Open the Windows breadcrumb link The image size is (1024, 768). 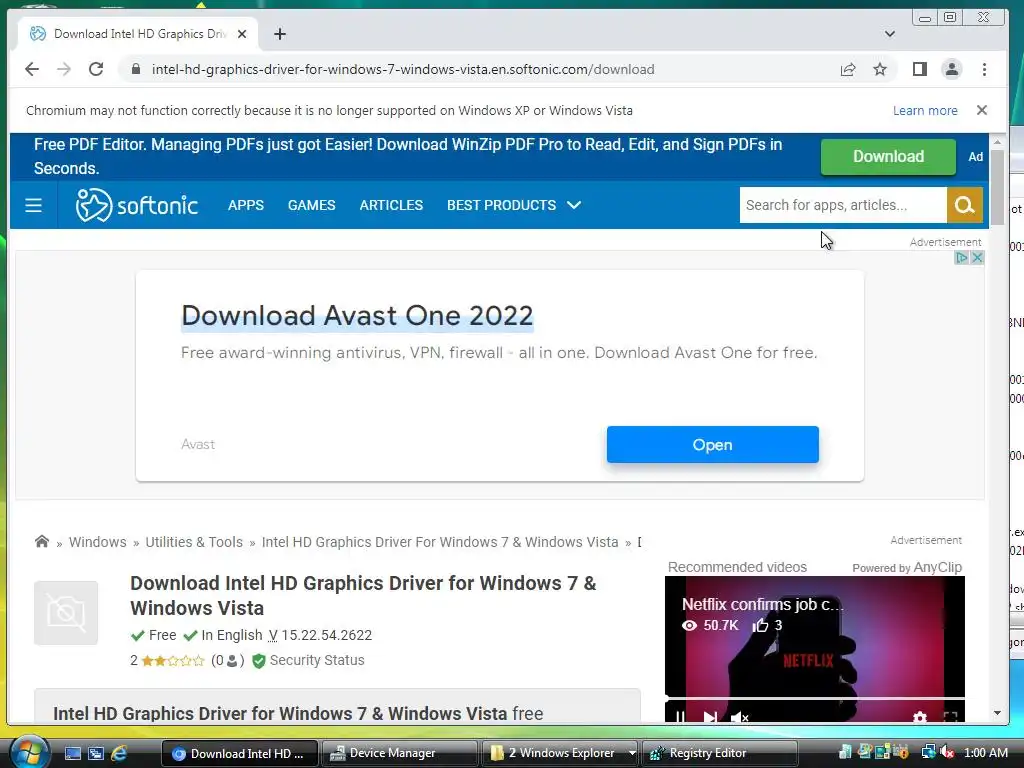pyautogui.click(x=97, y=542)
